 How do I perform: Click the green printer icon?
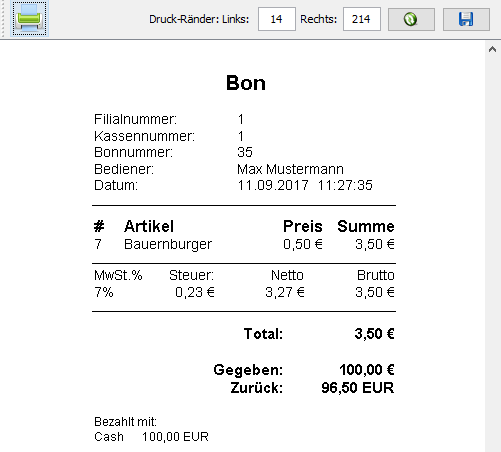pyautogui.click(x=29, y=18)
